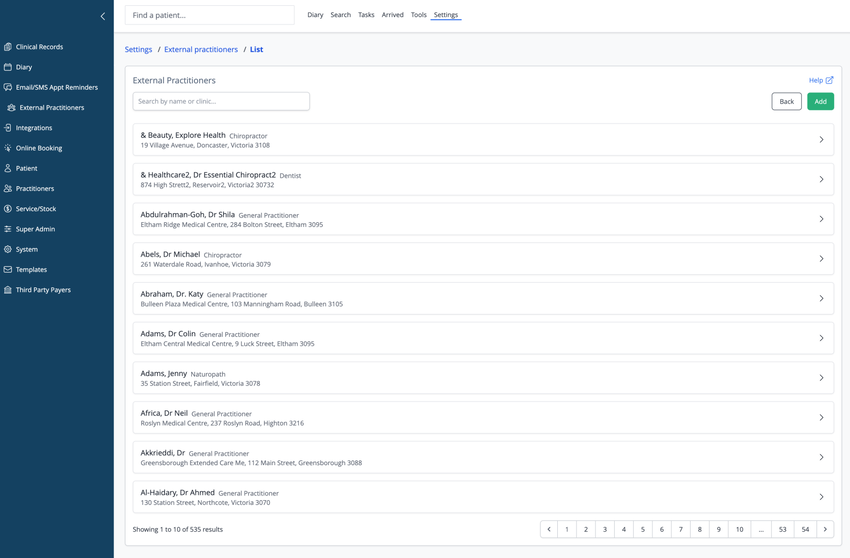Jump to page 53 of results
850x558 pixels.
(782, 529)
